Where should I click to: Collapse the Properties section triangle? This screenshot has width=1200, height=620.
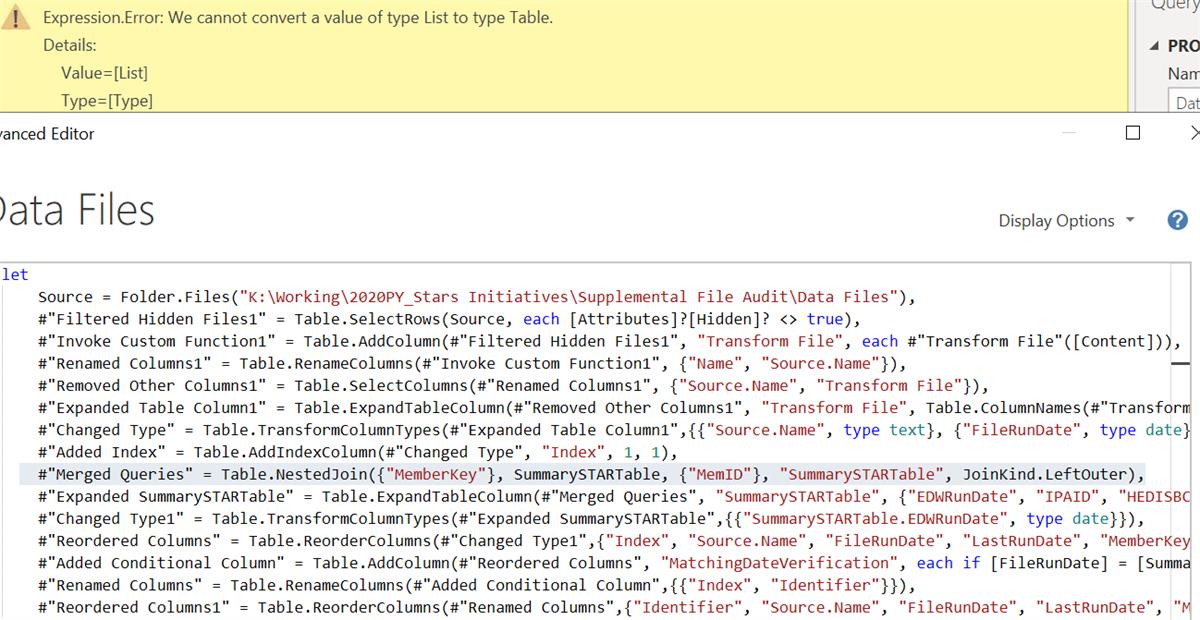tap(1157, 46)
